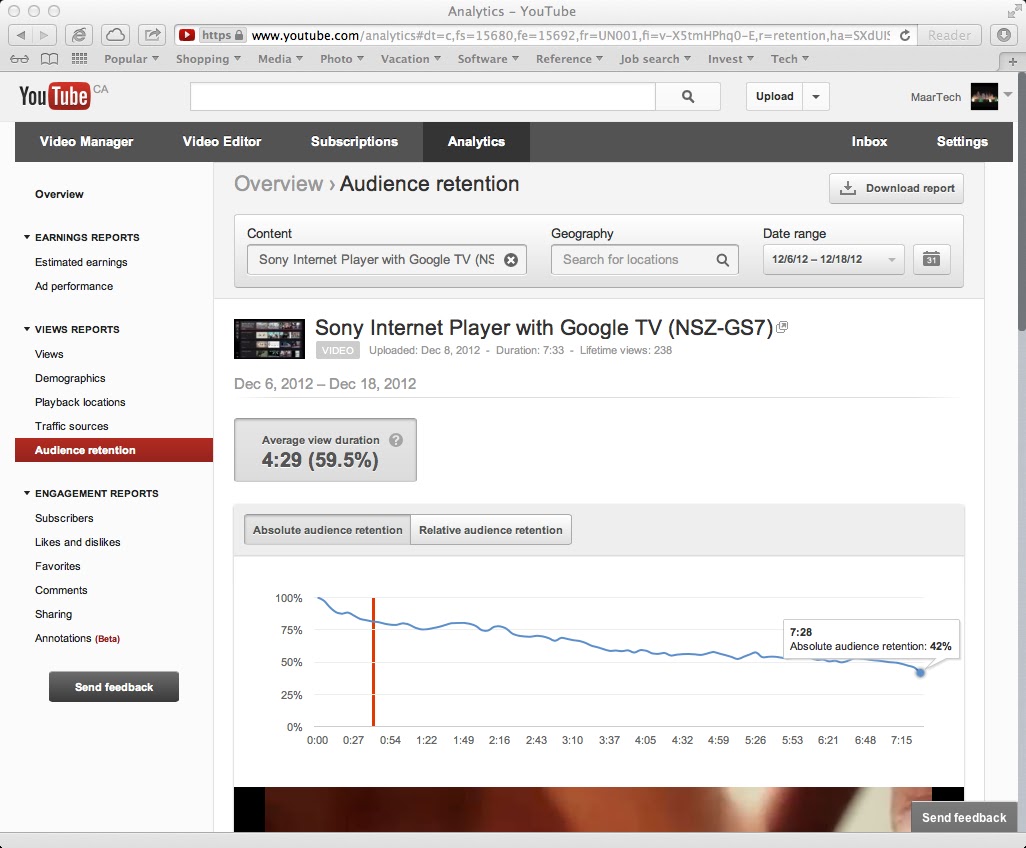Viewport: 1026px width, 848px height.
Task: Open the Date range 12/6/12 – 12/18/12 dropdown
Action: click(834, 259)
